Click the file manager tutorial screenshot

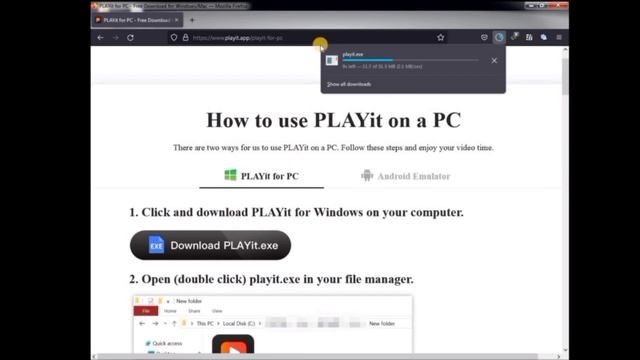[273, 324]
